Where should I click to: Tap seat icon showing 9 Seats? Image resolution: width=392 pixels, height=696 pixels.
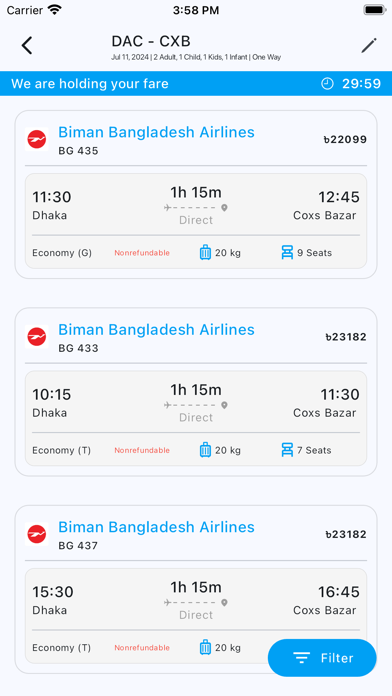[287, 253]
